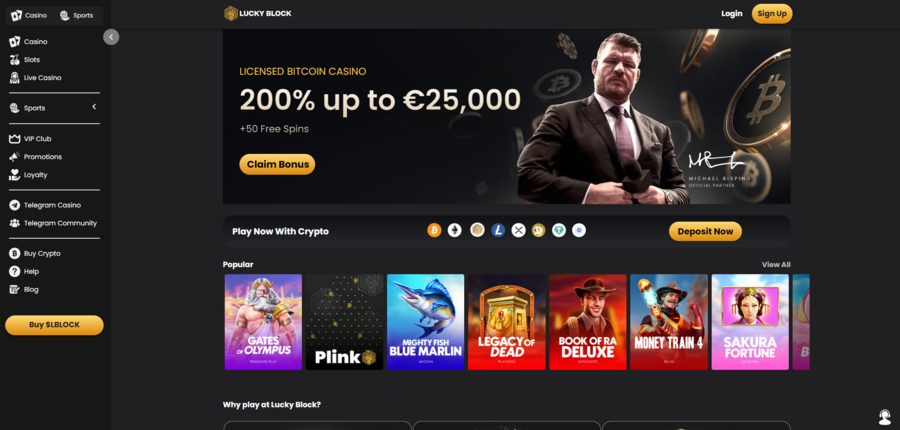Open the Gates of Olympus game thumbnail

click(263, 322)
